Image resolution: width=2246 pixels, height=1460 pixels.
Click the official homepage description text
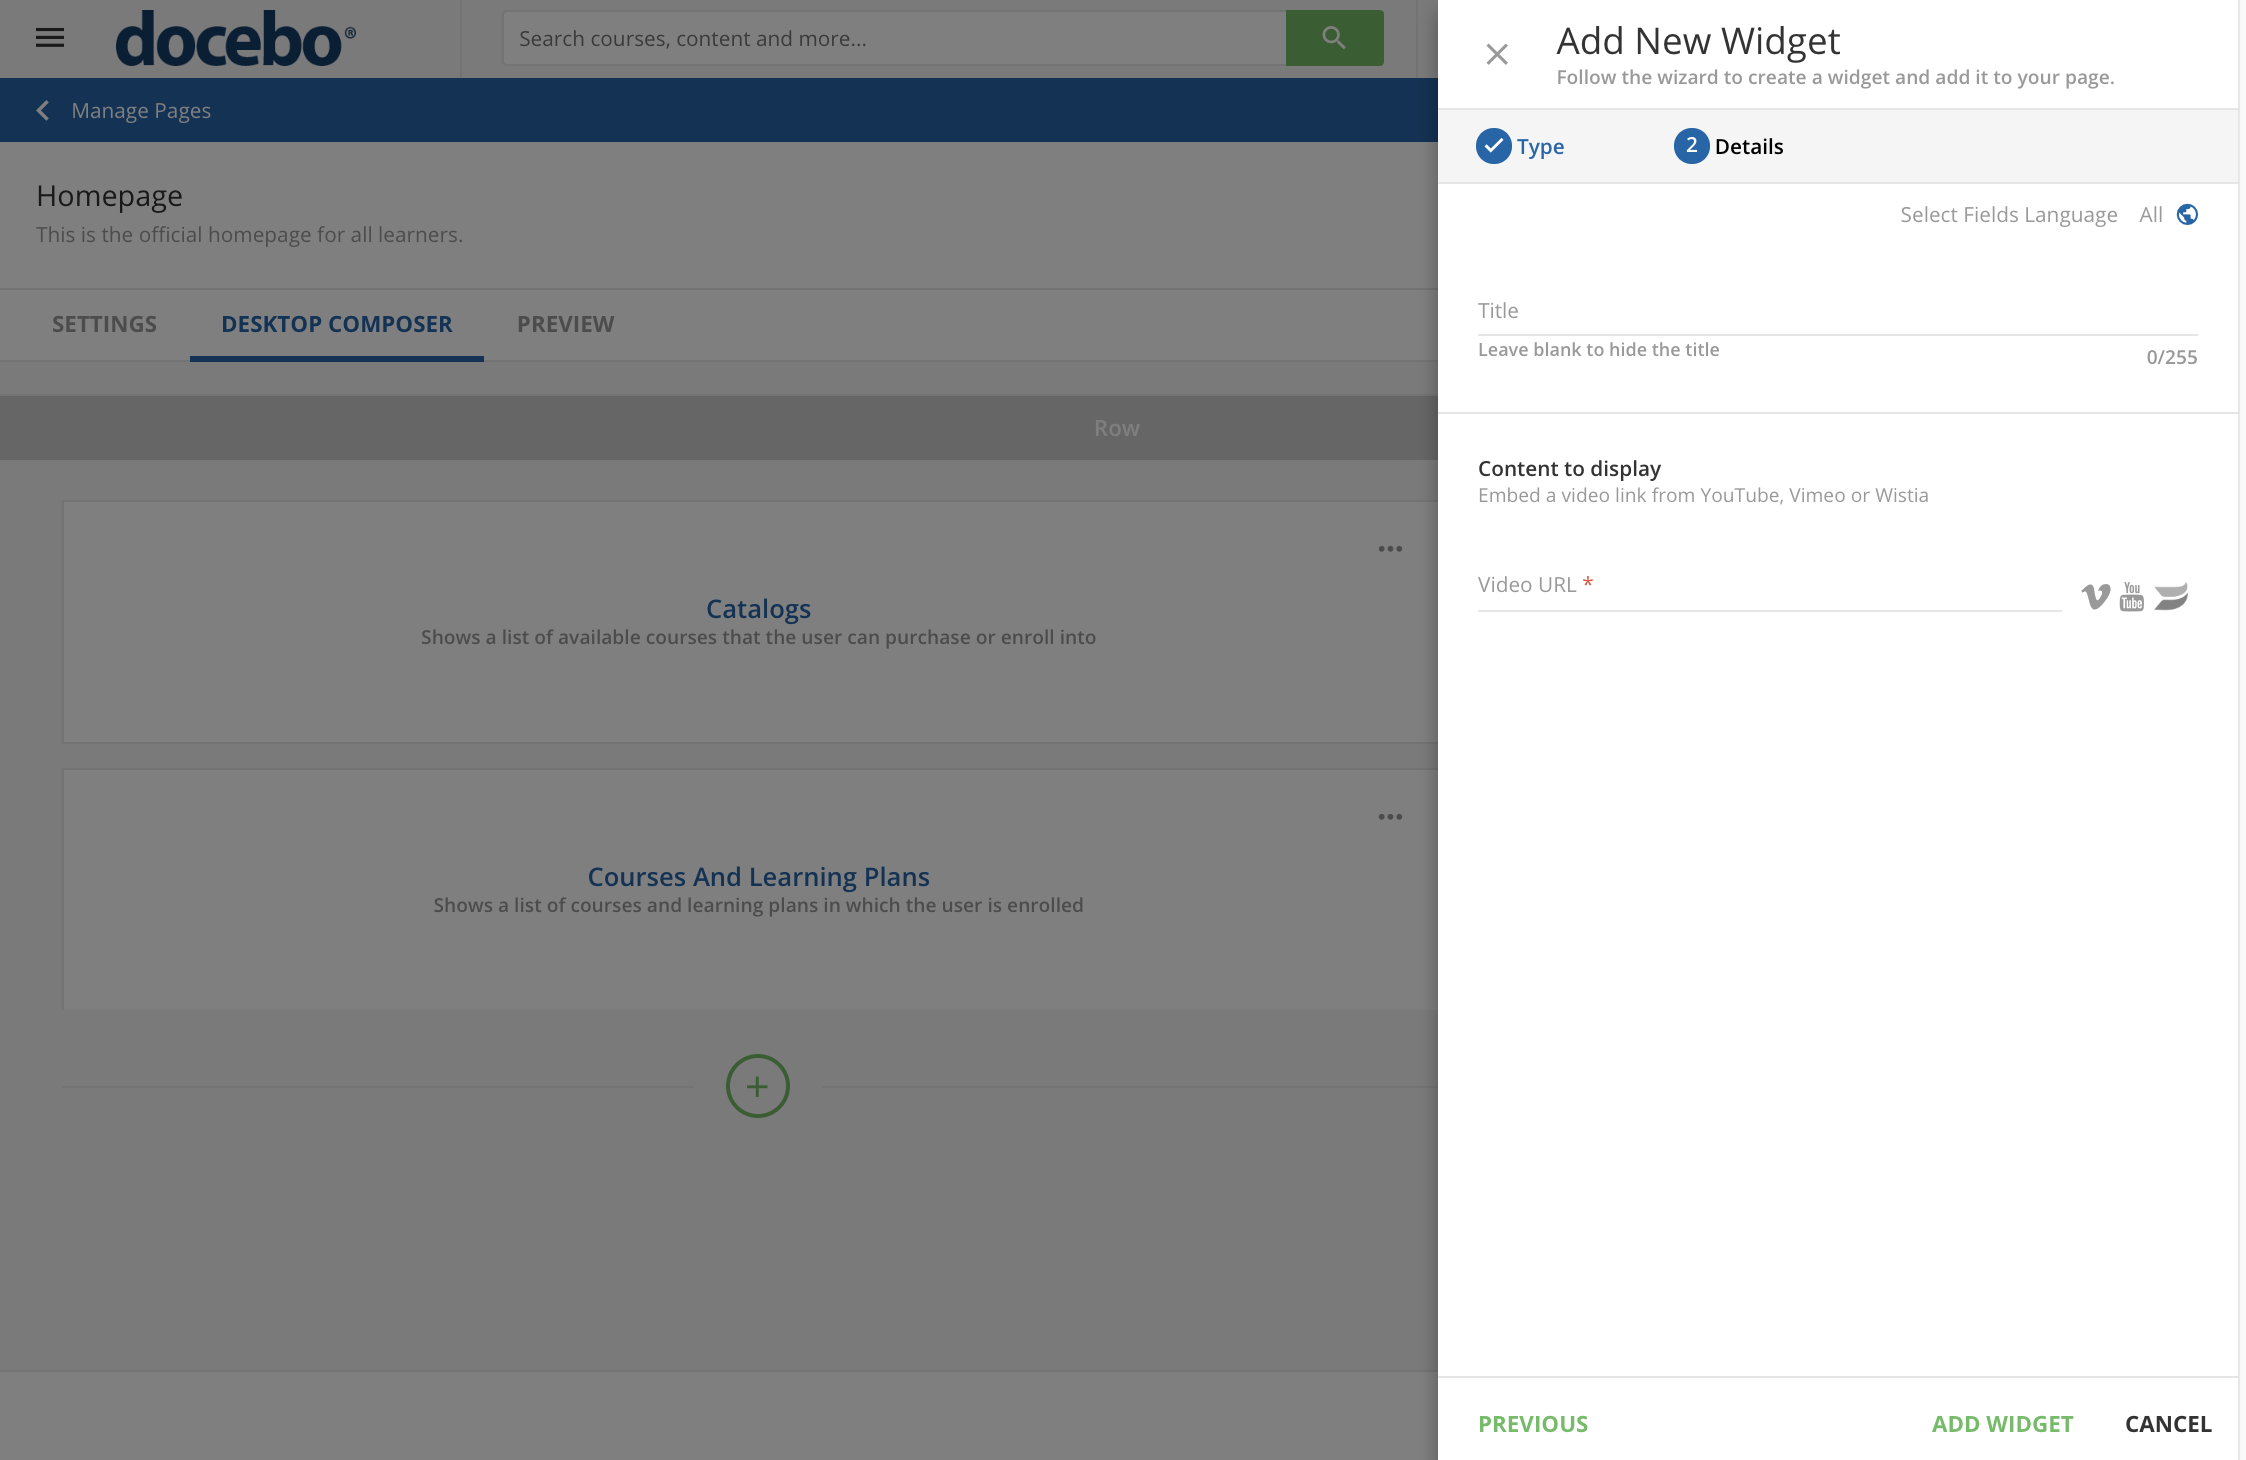point(249,234)
